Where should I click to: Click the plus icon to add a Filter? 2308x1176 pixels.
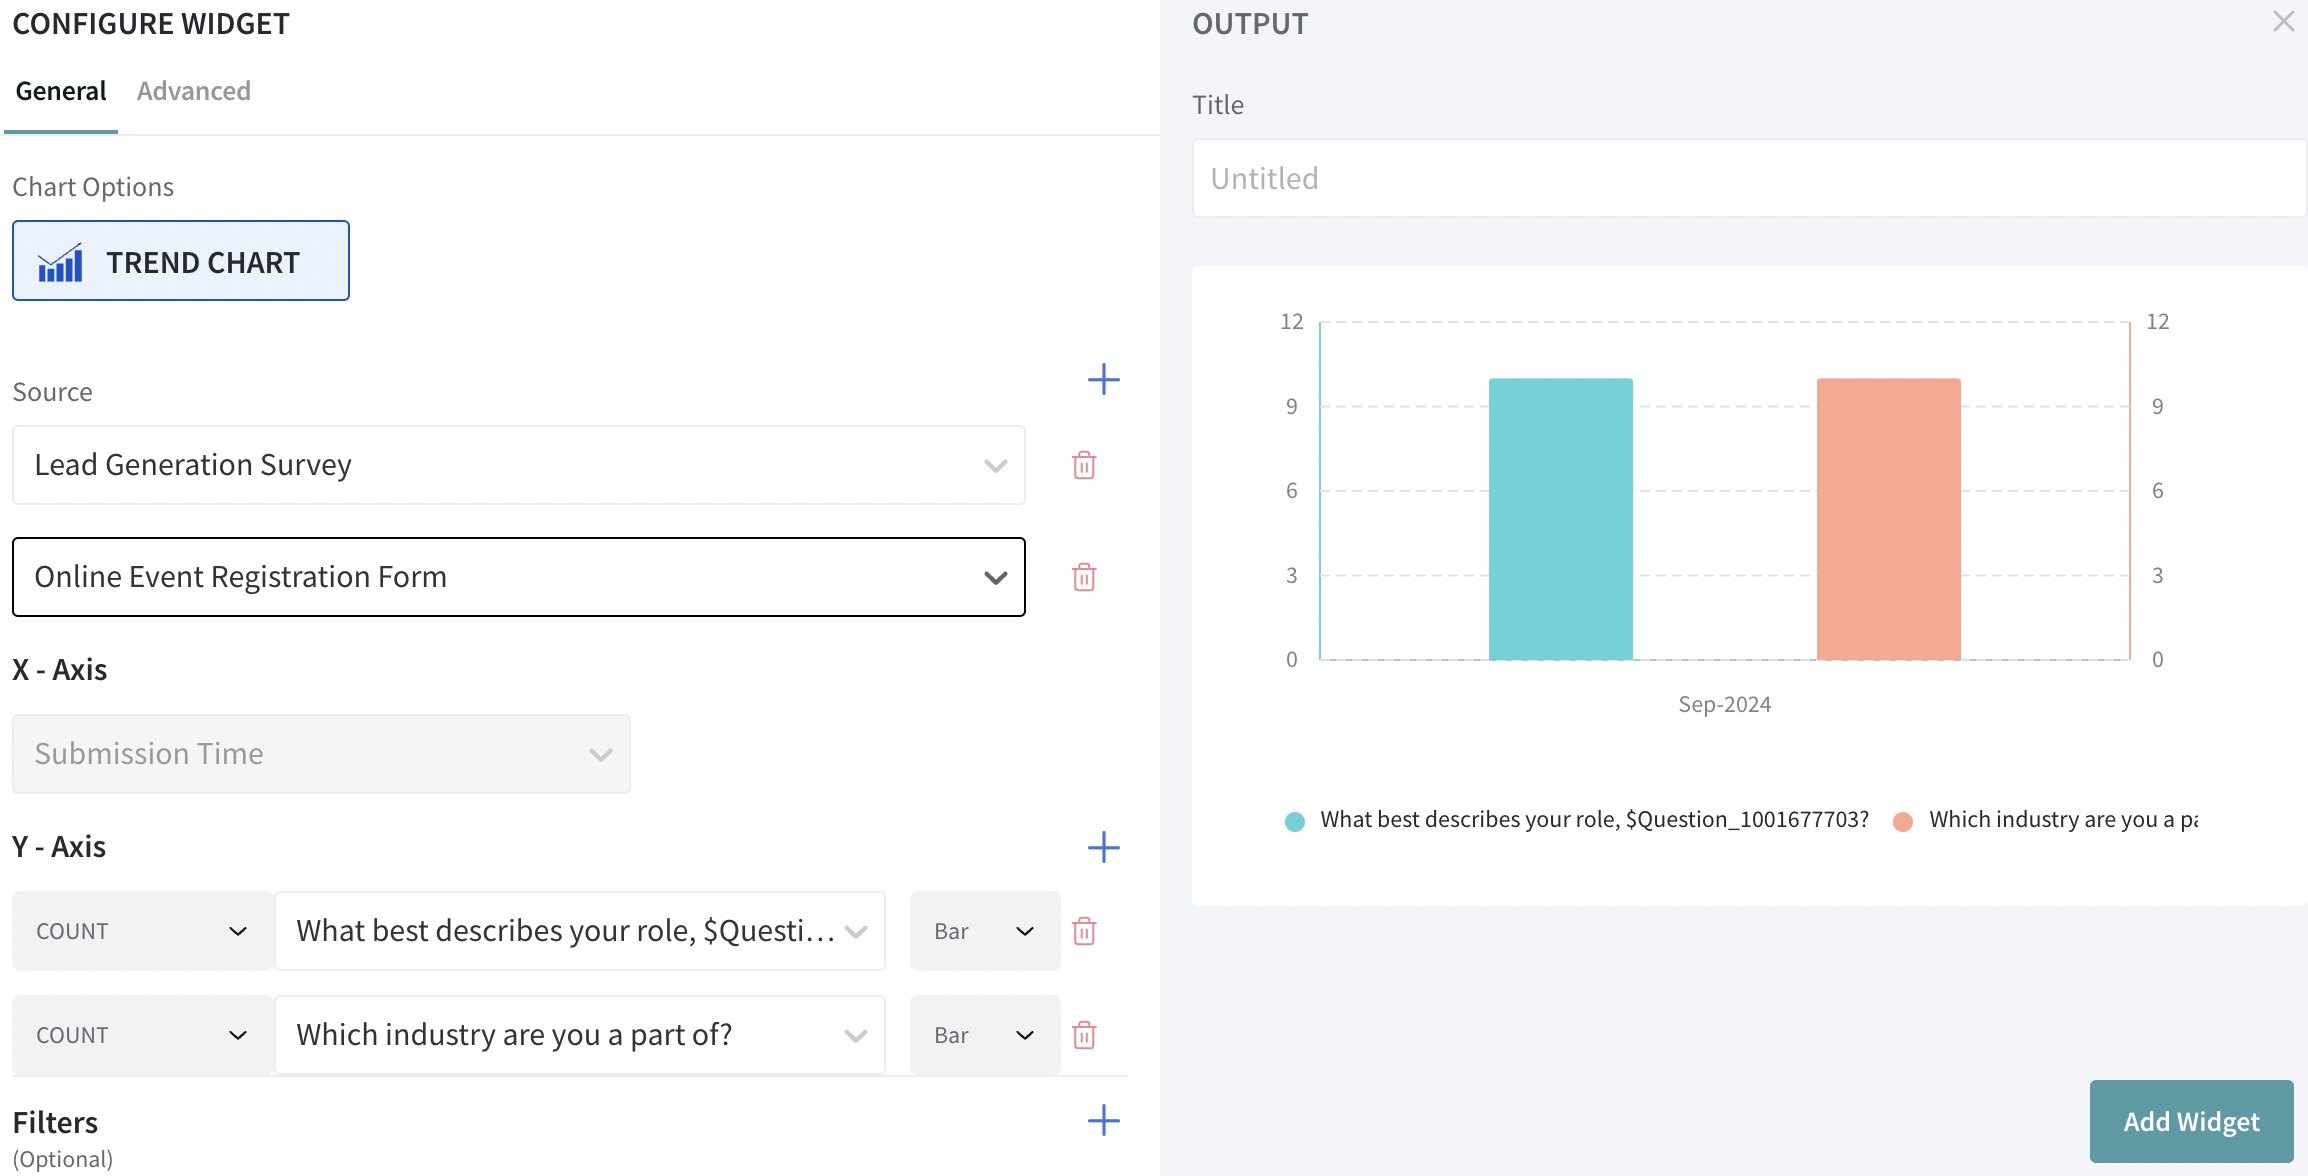pyautogui.click(x=1103, y=1120)
